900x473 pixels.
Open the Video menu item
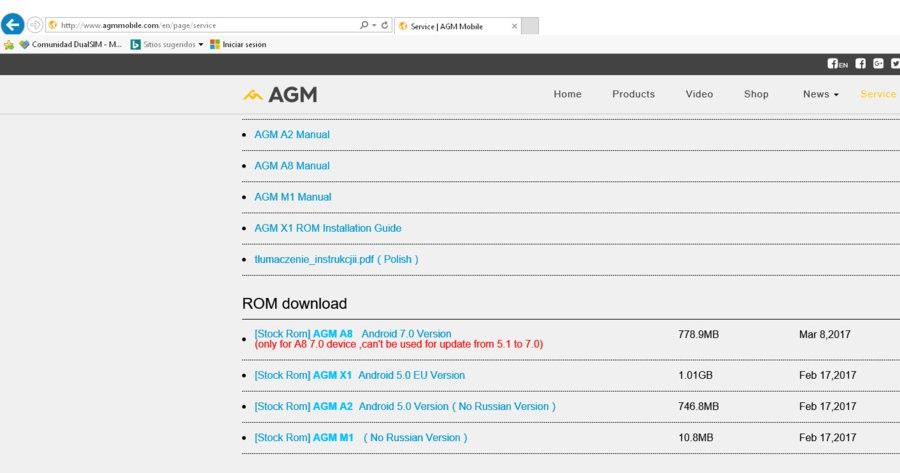pyautogui.click(x=699, y=94)
